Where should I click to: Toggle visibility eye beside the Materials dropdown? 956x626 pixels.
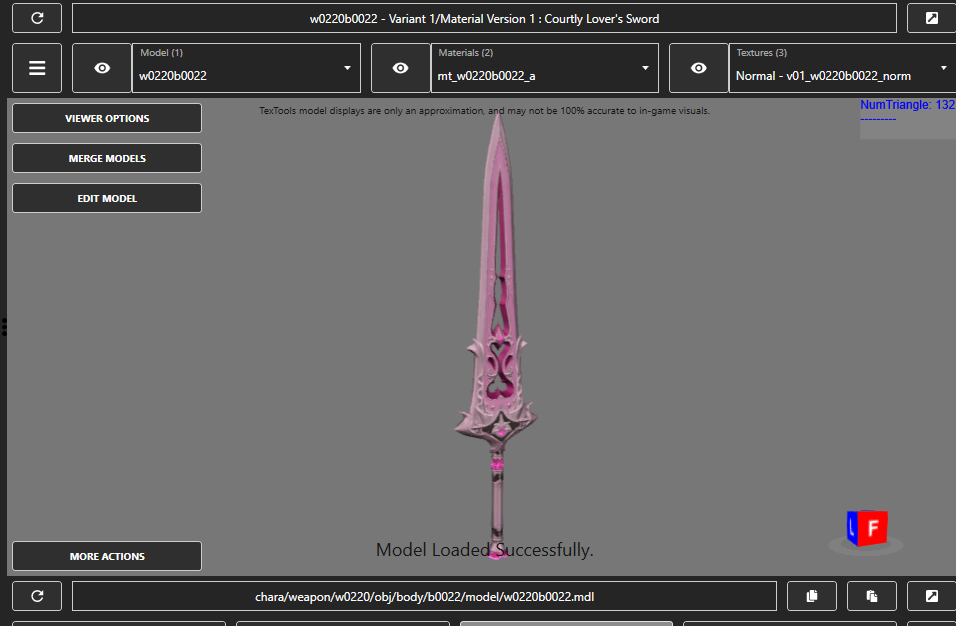tap(401, 68)
